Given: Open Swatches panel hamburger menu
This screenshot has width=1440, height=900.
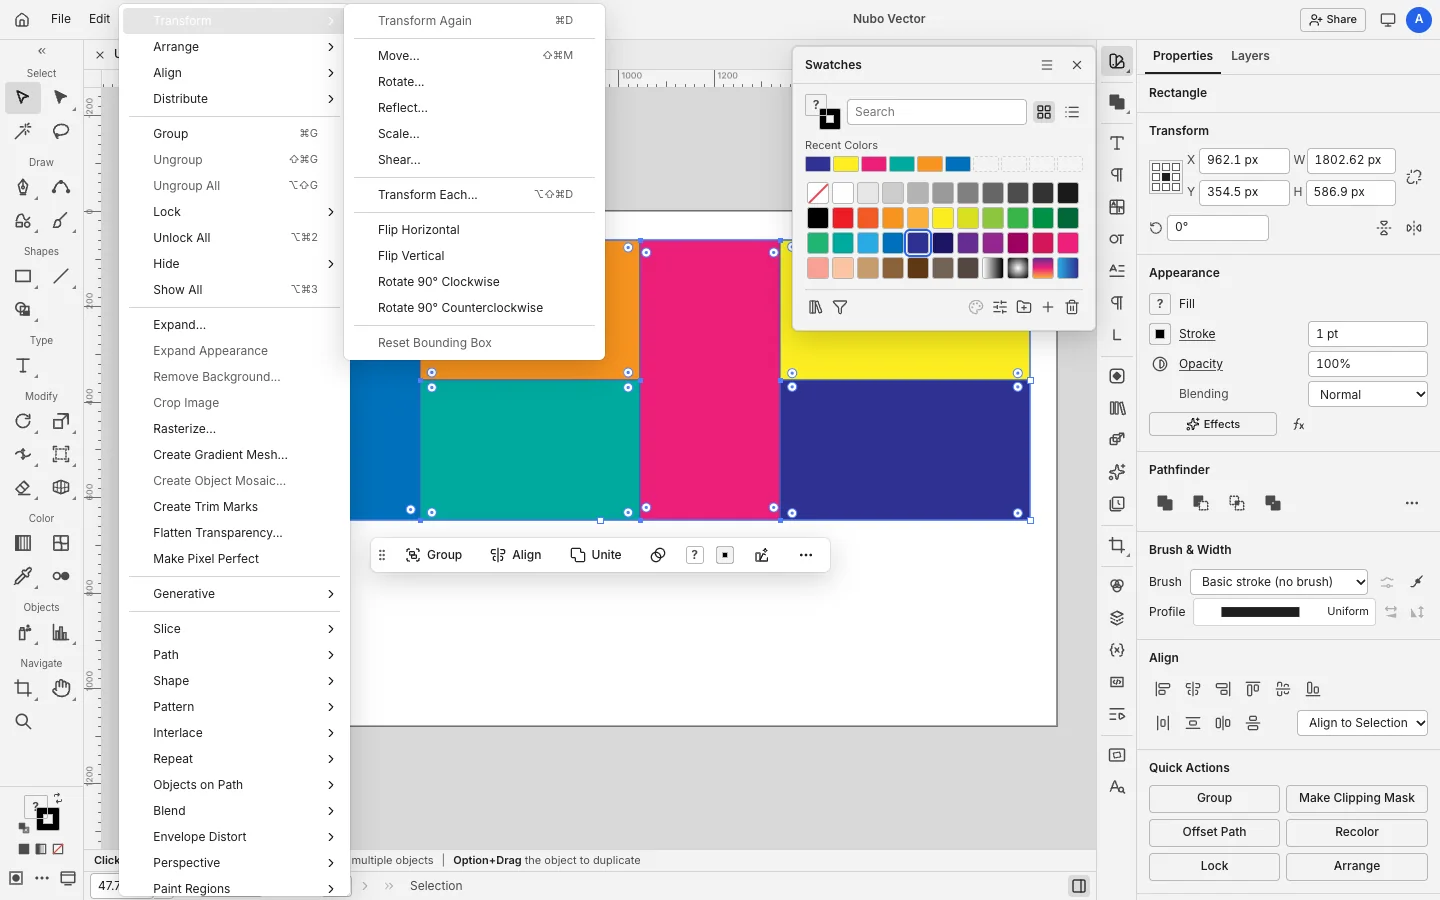Looking at the screenshot, I should (x=1047, y=65).
